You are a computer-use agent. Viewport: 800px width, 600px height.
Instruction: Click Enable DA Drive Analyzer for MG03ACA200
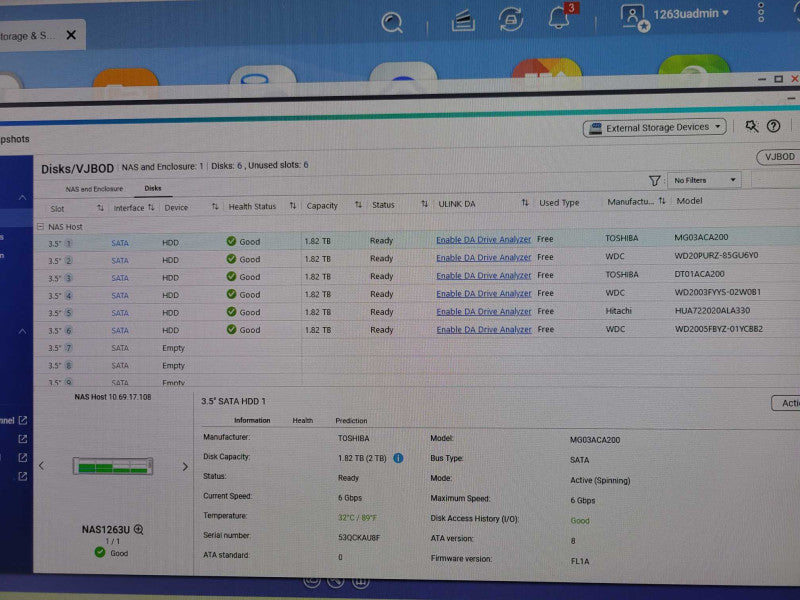click(x=483, y=239)
